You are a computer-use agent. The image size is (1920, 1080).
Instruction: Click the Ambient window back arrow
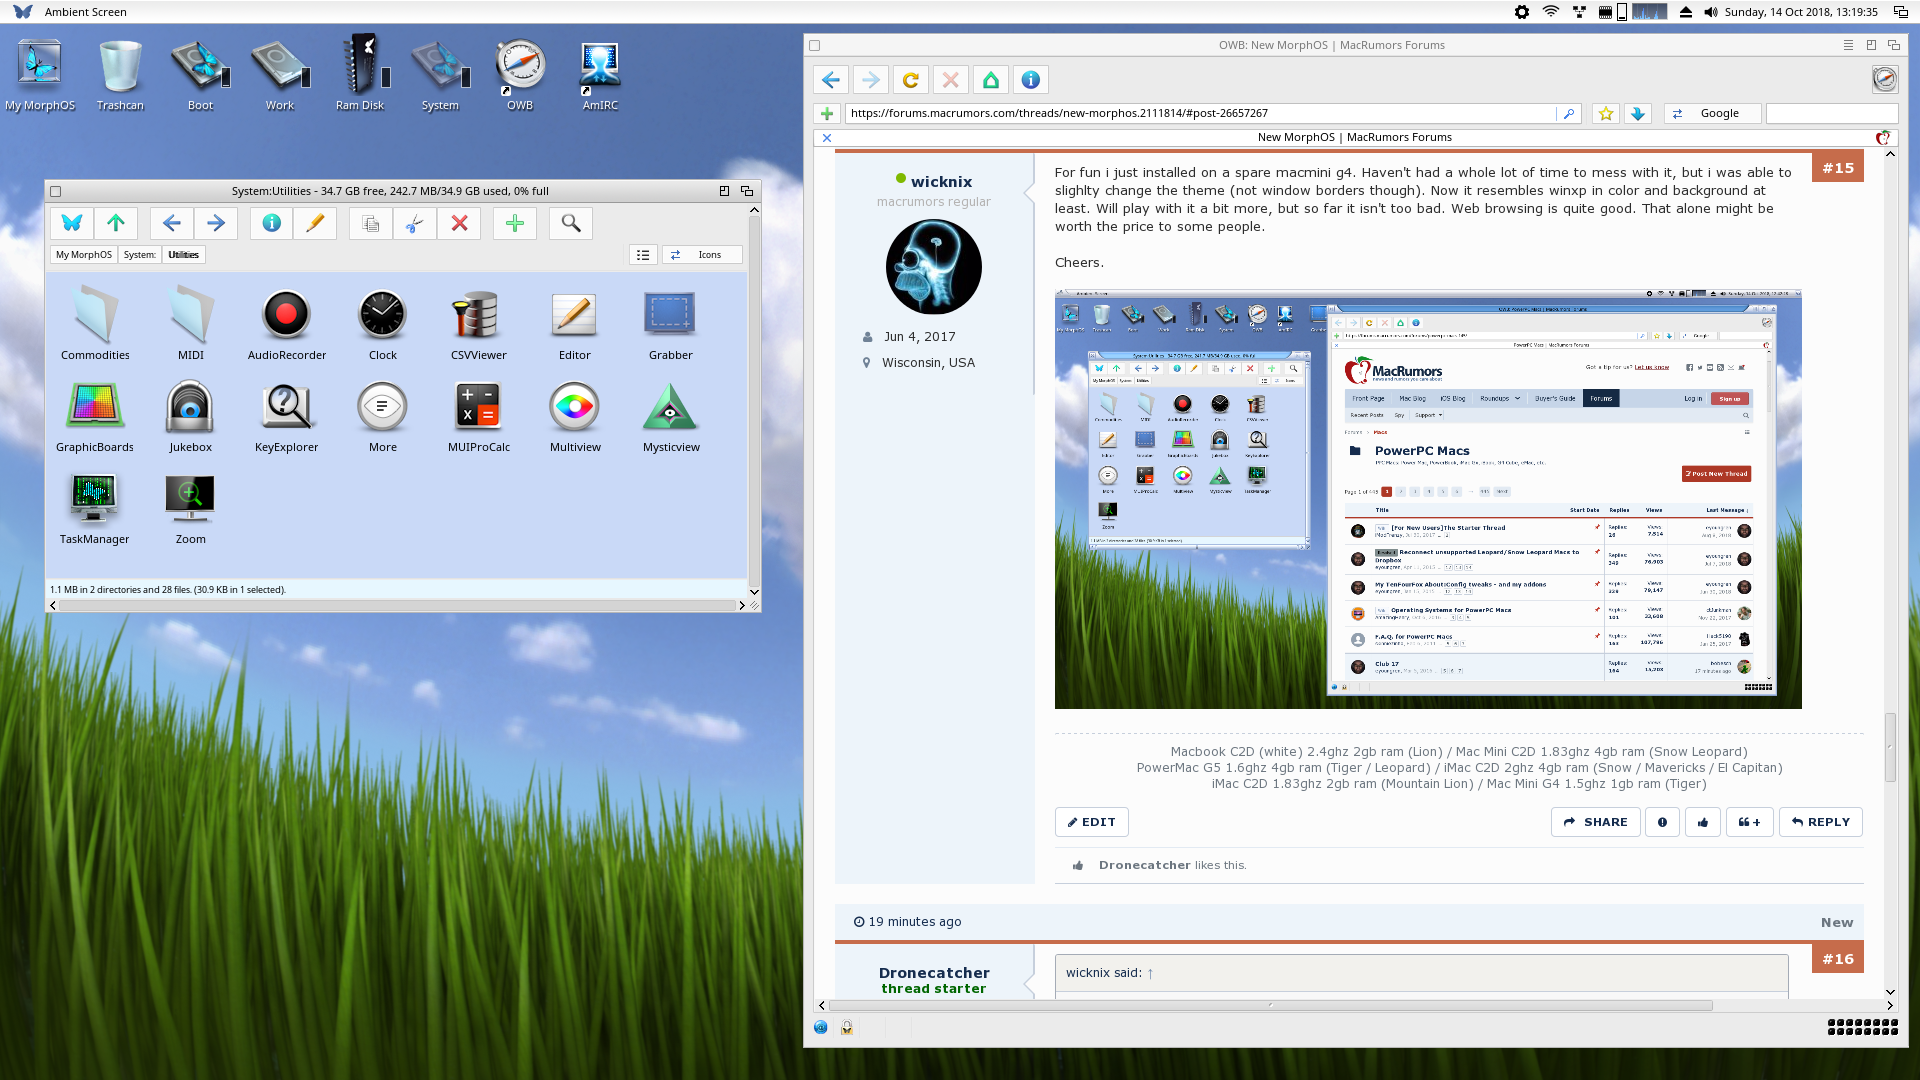pos(172,223)
